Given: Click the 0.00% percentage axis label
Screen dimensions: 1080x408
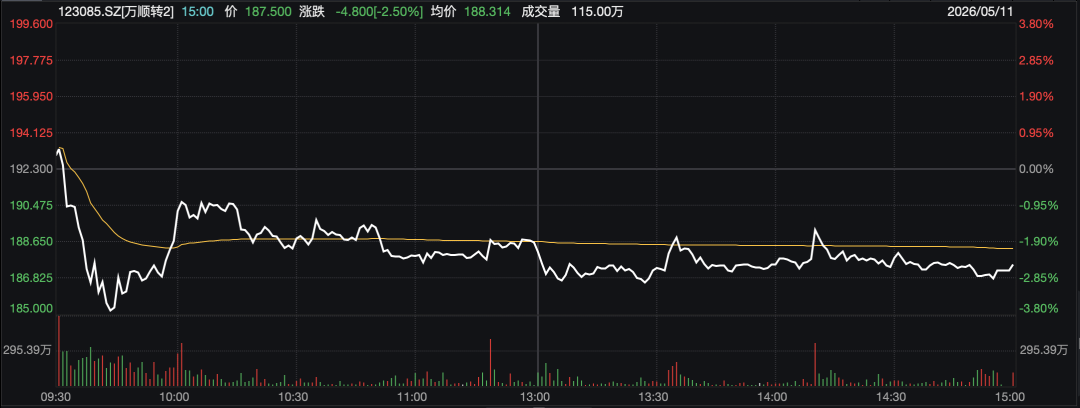Looking at the screenshot, I should pyautogui.click(x=1037, y=169).
